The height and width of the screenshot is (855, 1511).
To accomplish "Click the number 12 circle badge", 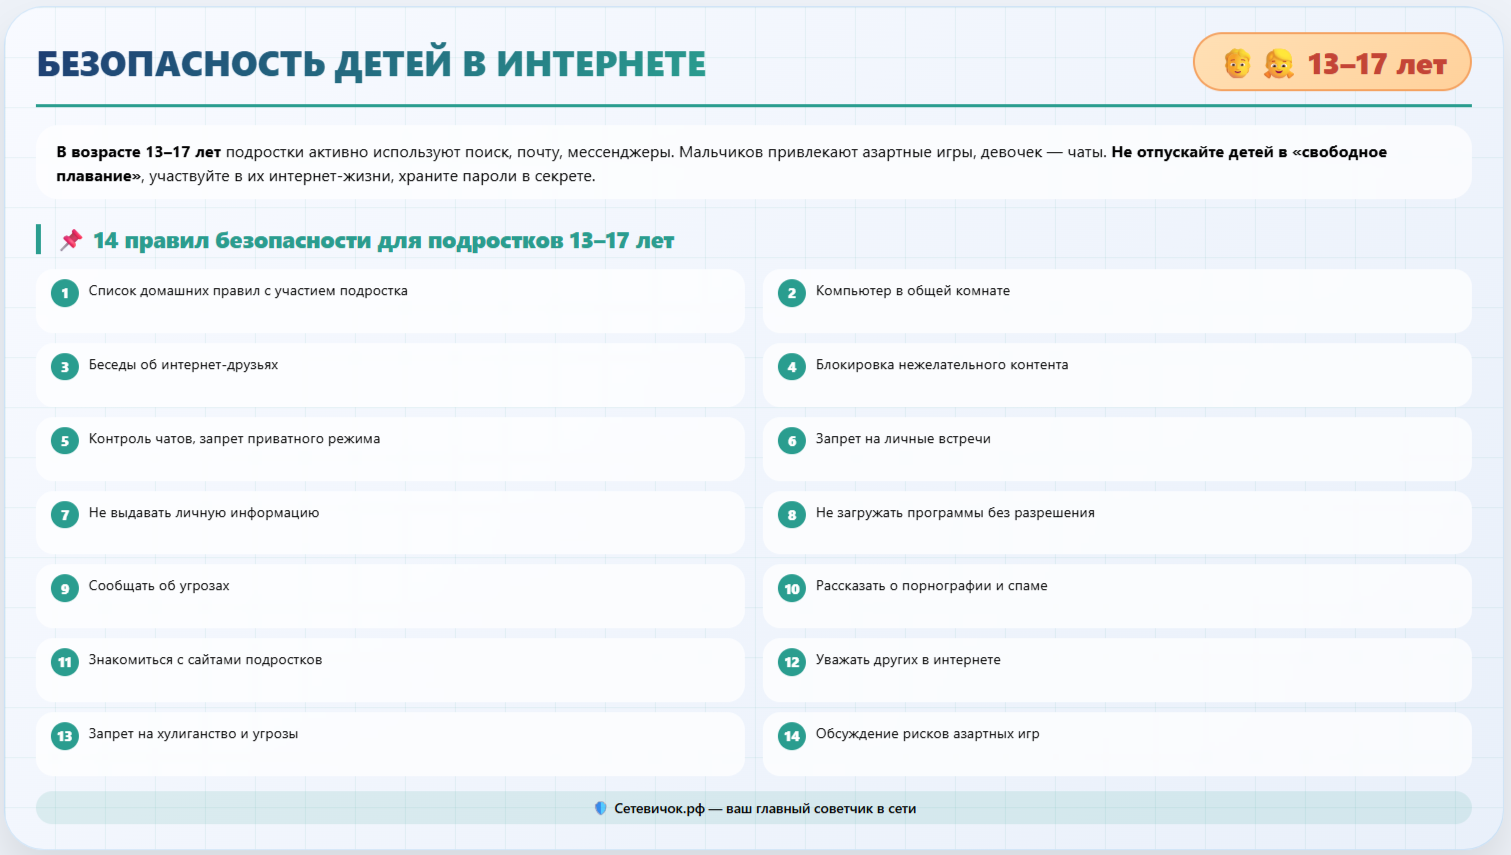I will tap(792, 662).
